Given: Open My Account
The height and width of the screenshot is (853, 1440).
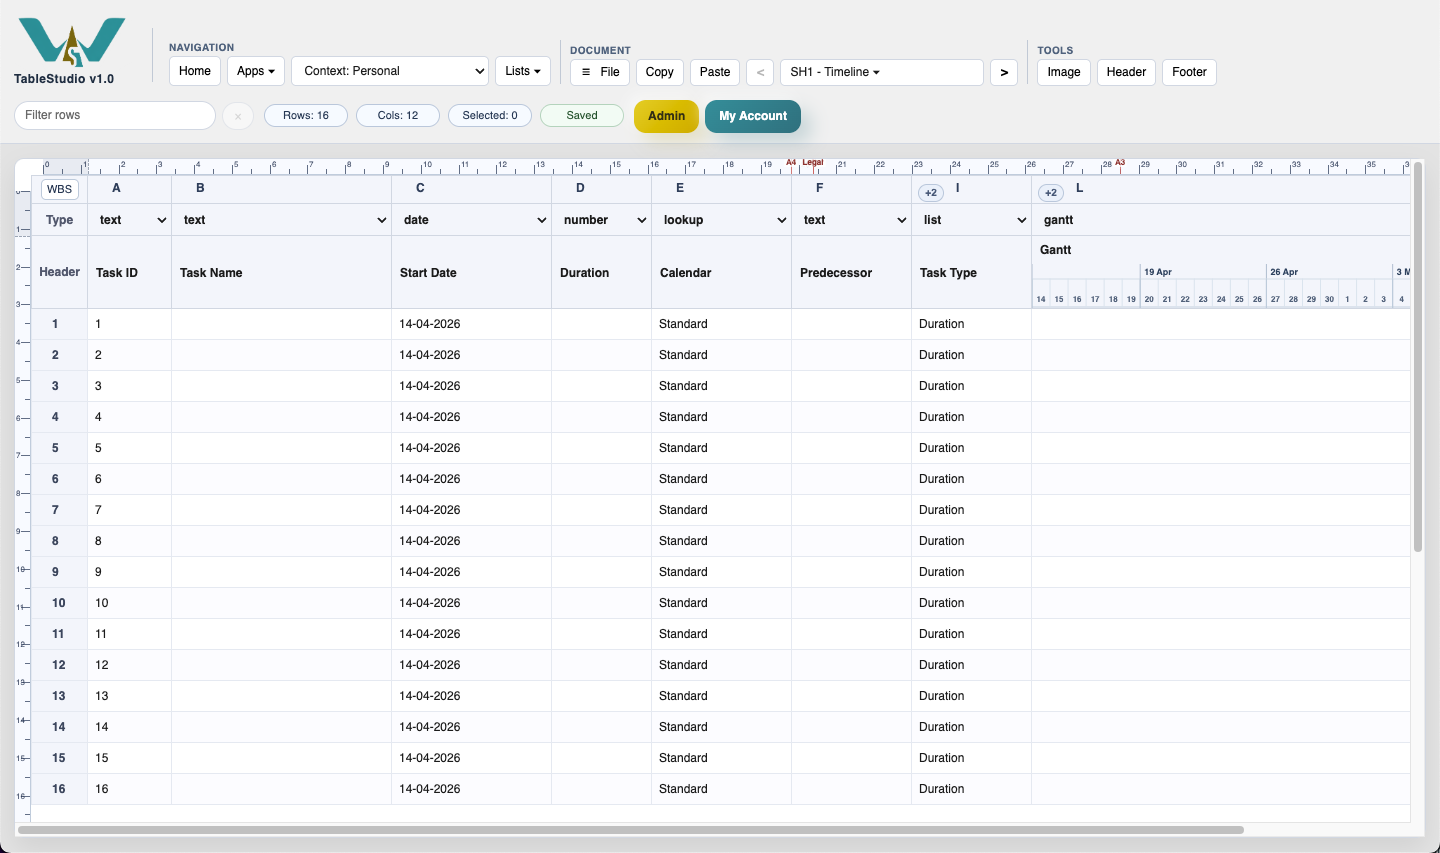Looking at the screenshot, I should pyautogui.click(x=753, y=116).
